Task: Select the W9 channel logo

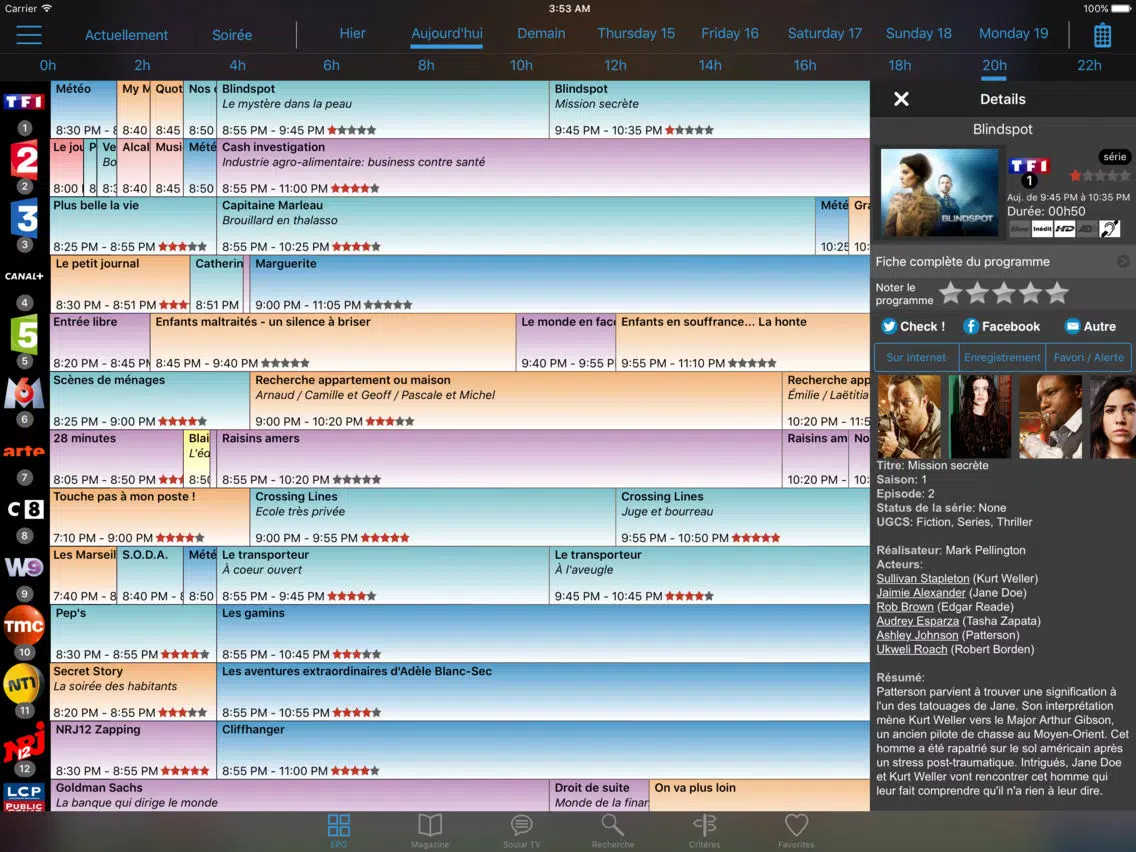Action: click(24, 567)
